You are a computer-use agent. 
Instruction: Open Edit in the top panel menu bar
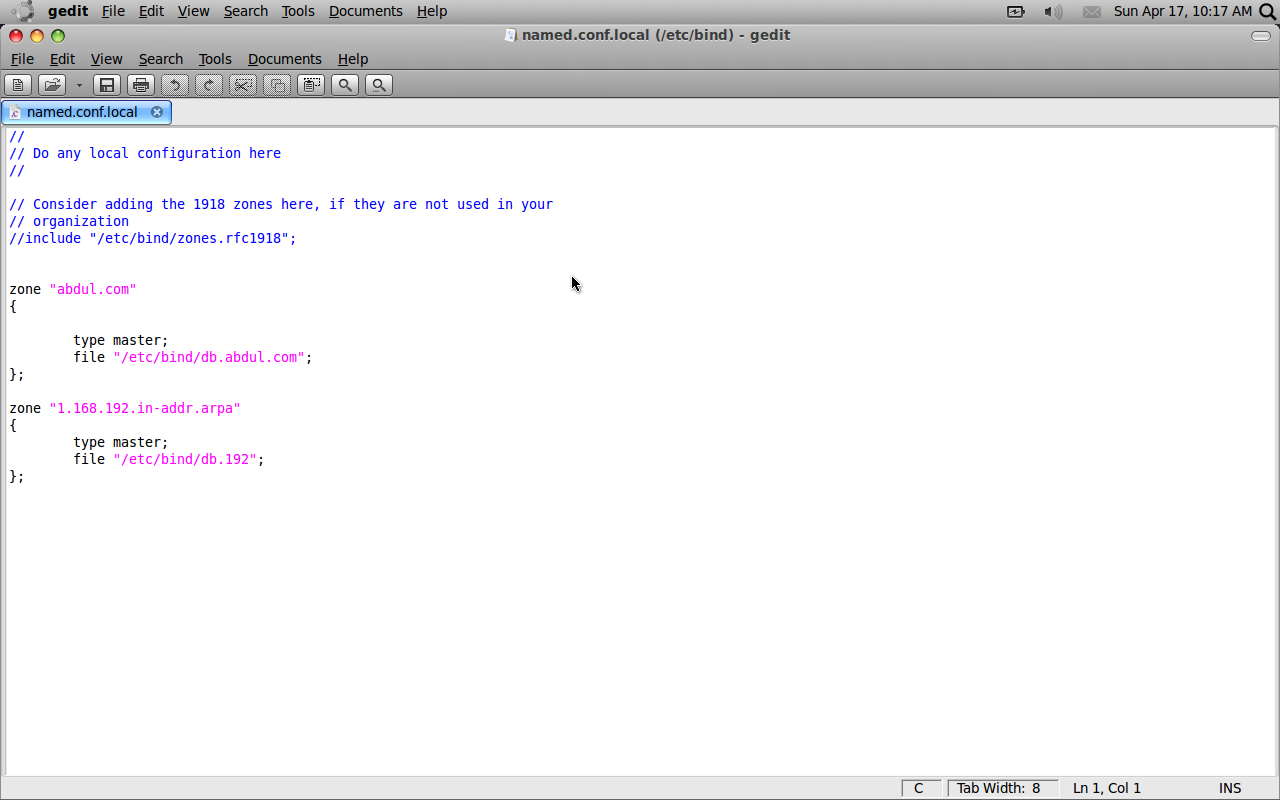[x=151, y=11]
